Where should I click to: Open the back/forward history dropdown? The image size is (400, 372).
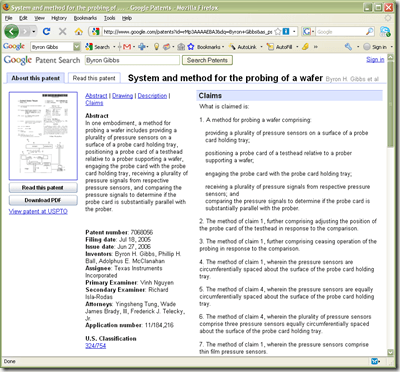(34, 32)
